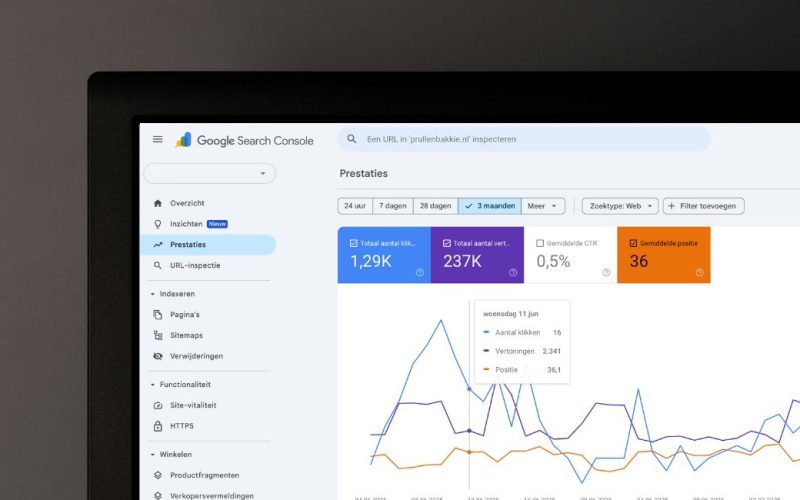Click the Google Search Console logo
800x500 pixels.
click(x=244, y=140)
